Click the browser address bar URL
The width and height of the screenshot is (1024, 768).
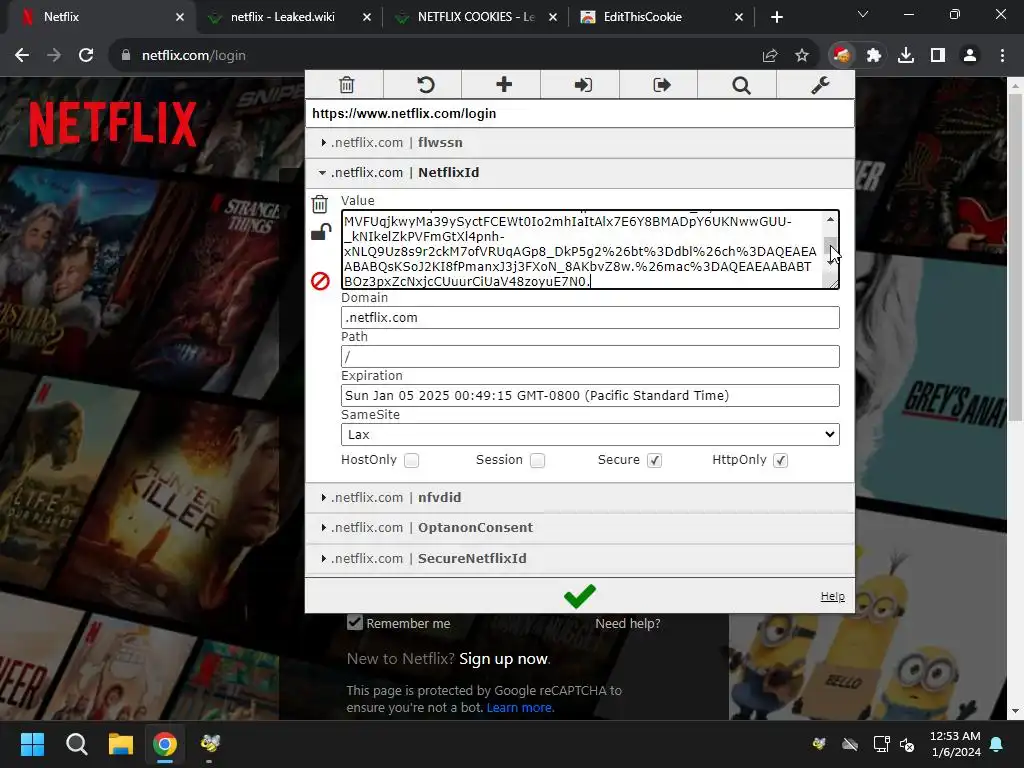coord(194,56)
